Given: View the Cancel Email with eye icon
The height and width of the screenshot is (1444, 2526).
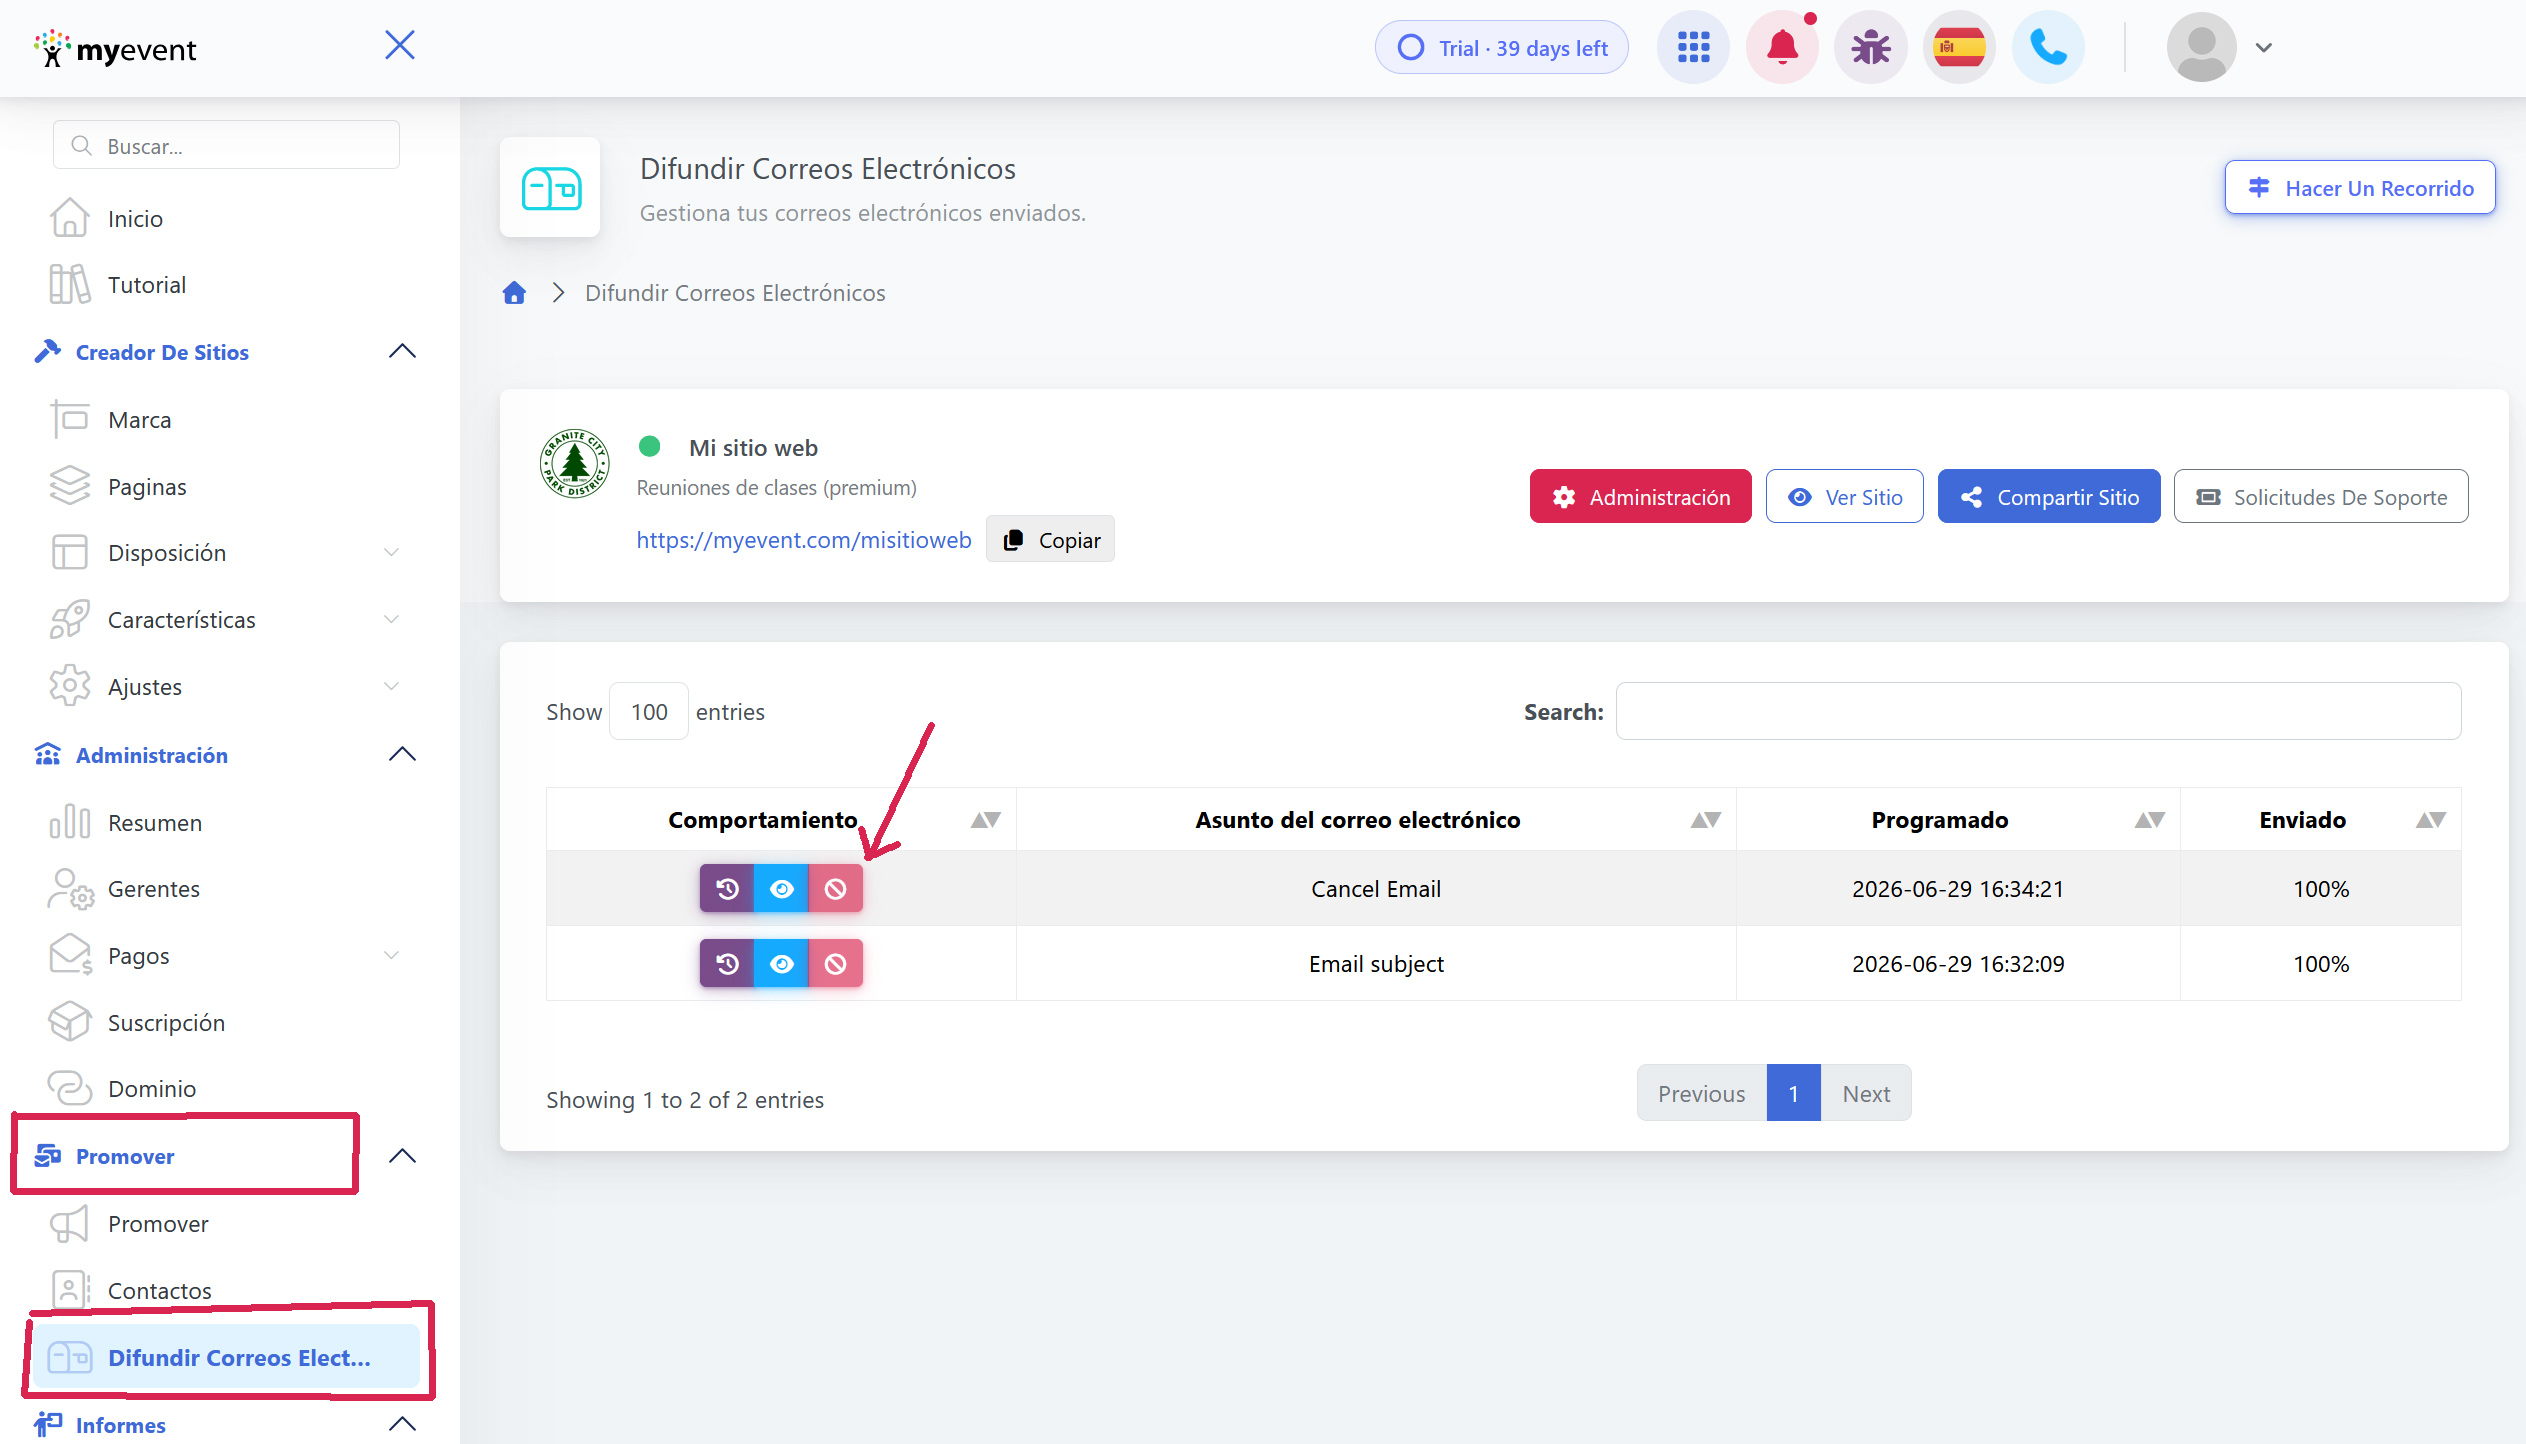Looking at the screenshot, I should point(781,889).
